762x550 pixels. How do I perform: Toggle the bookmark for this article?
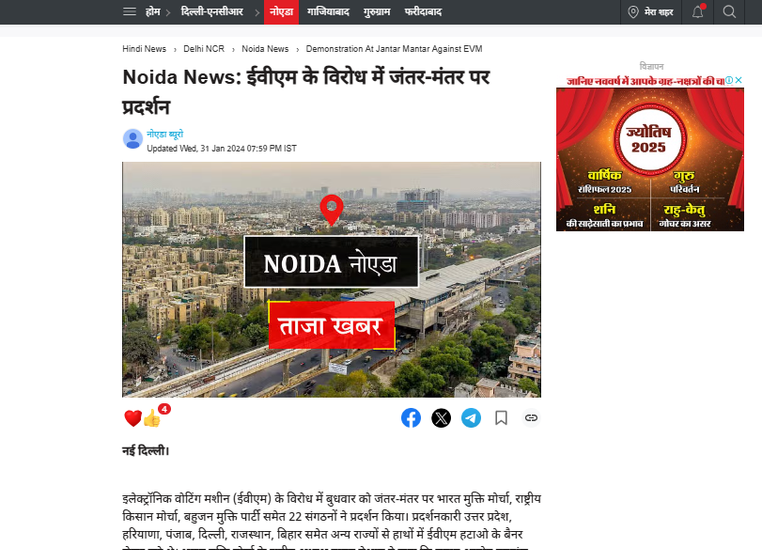(501, 418)
